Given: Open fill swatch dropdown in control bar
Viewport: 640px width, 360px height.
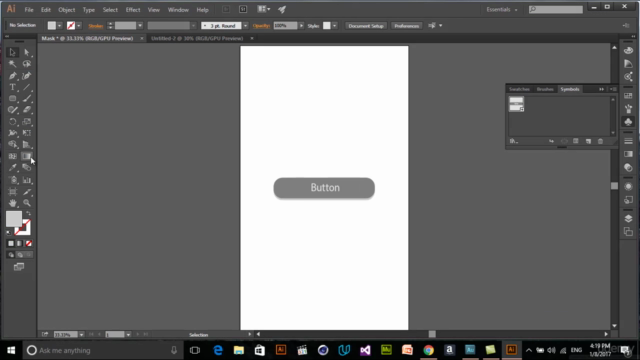Looking at the screenshot, I should point(60,26).
